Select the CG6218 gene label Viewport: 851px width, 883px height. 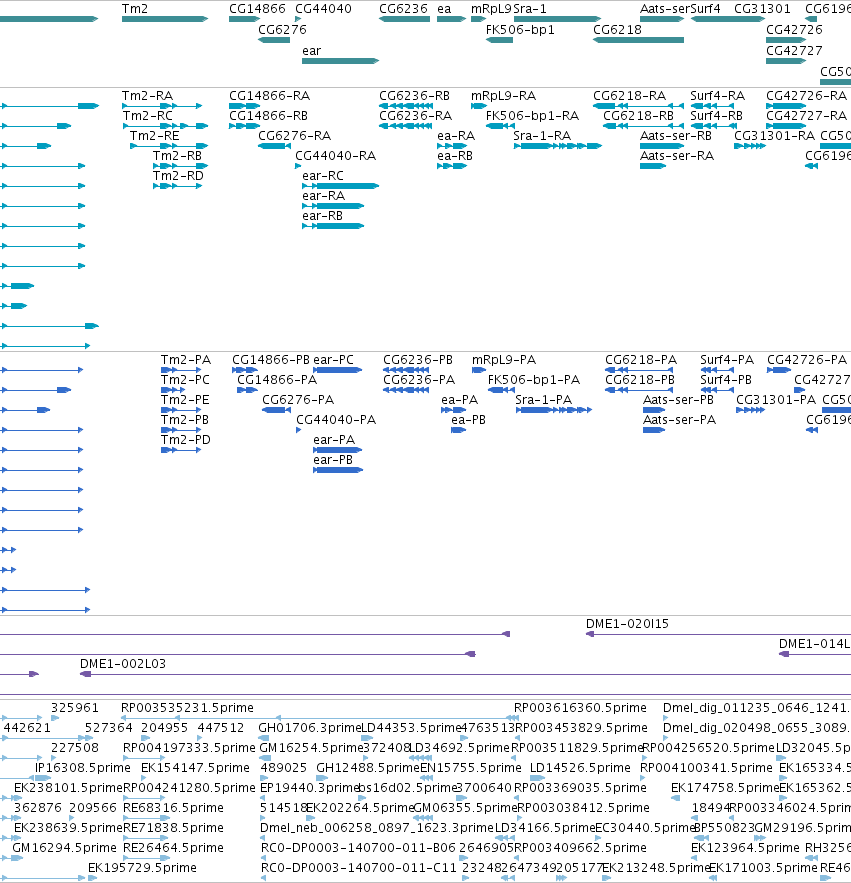coord(617,30)
